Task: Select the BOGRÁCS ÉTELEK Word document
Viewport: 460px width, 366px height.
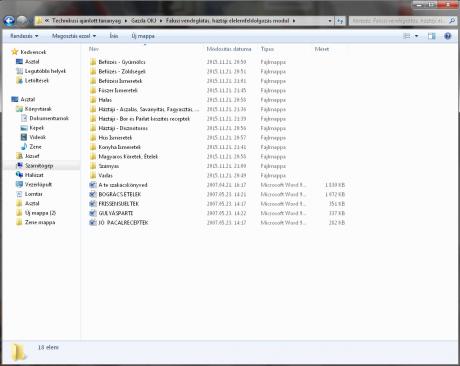Action: coord(120,194)
